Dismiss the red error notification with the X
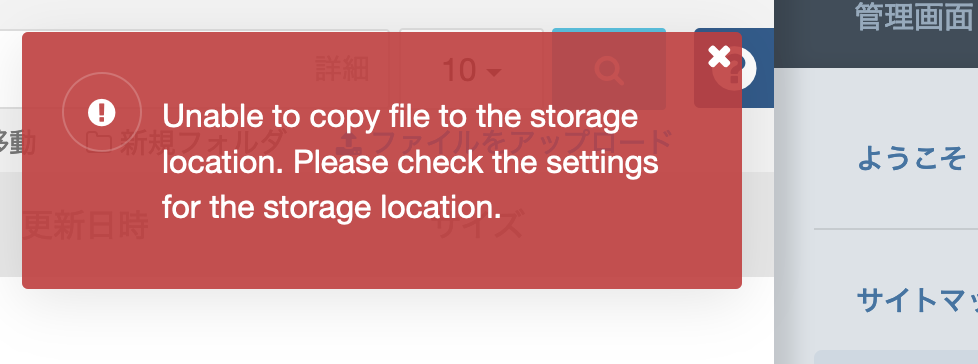 pos(719,57)
